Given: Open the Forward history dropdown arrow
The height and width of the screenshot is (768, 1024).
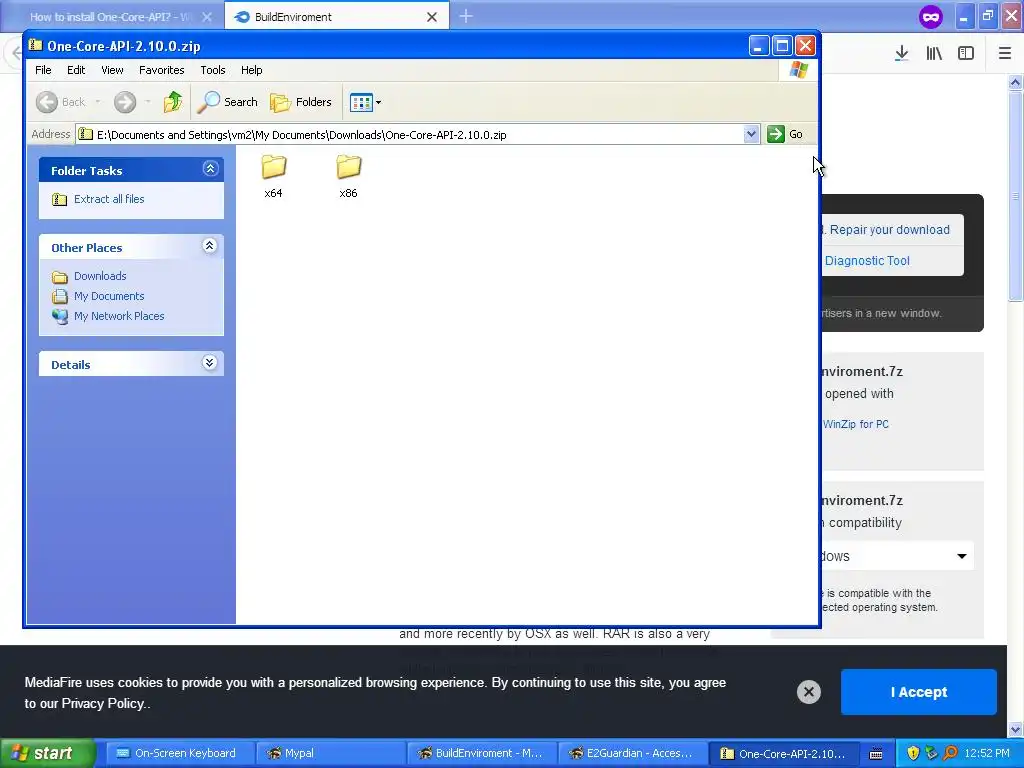Looking at the screenshot, I should [148, 102].
